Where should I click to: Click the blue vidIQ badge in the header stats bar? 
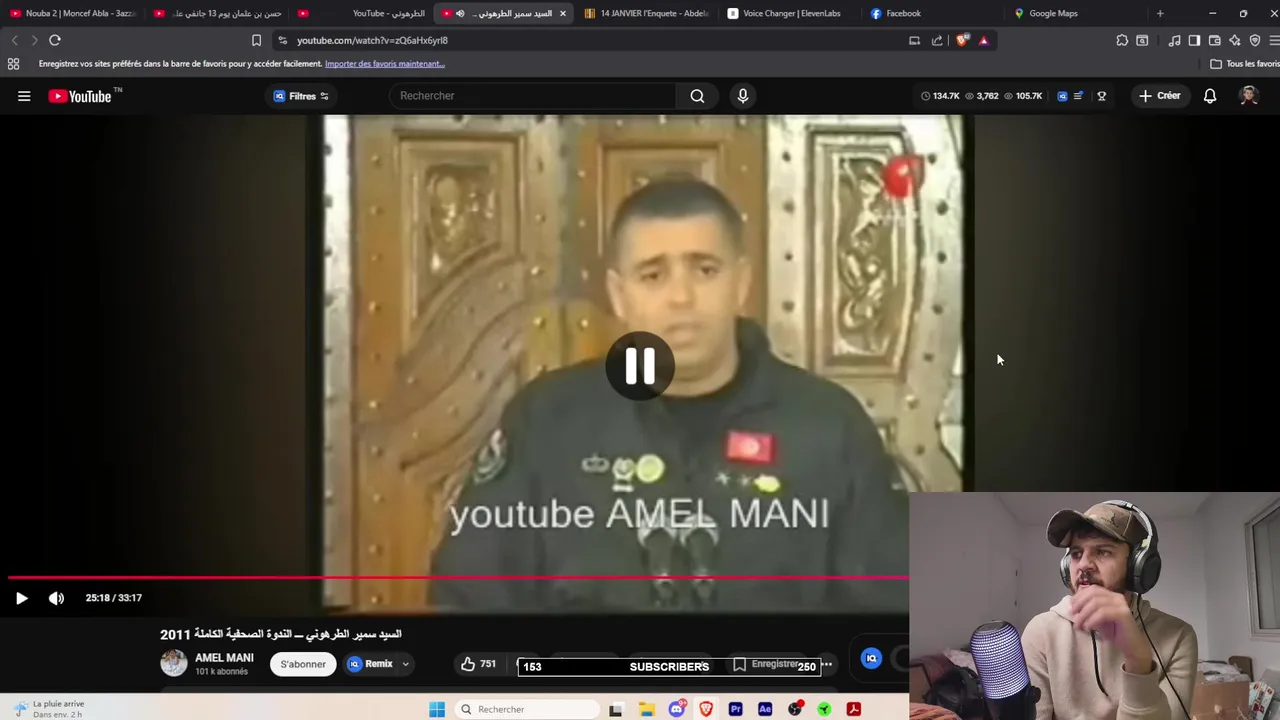click(x=1062, y=96)
